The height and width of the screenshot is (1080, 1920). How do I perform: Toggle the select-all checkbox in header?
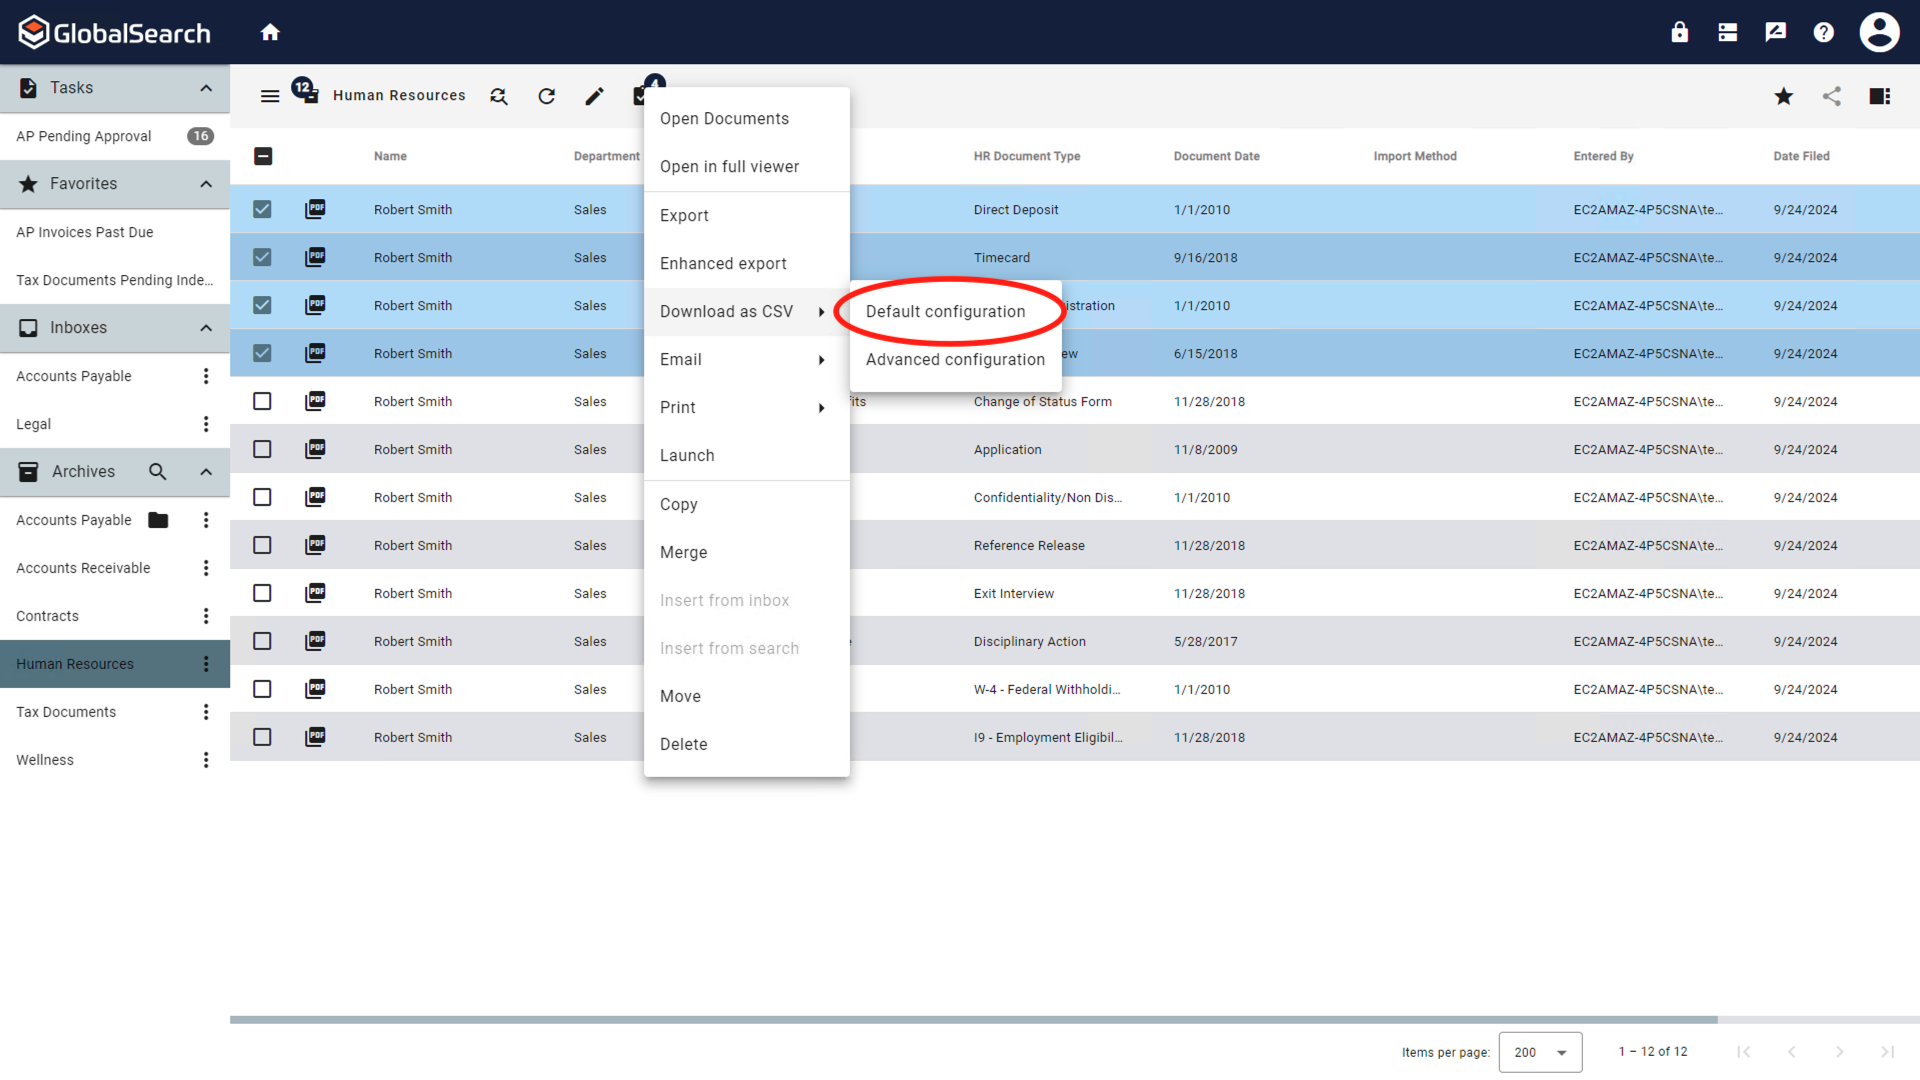coord(263,156)
